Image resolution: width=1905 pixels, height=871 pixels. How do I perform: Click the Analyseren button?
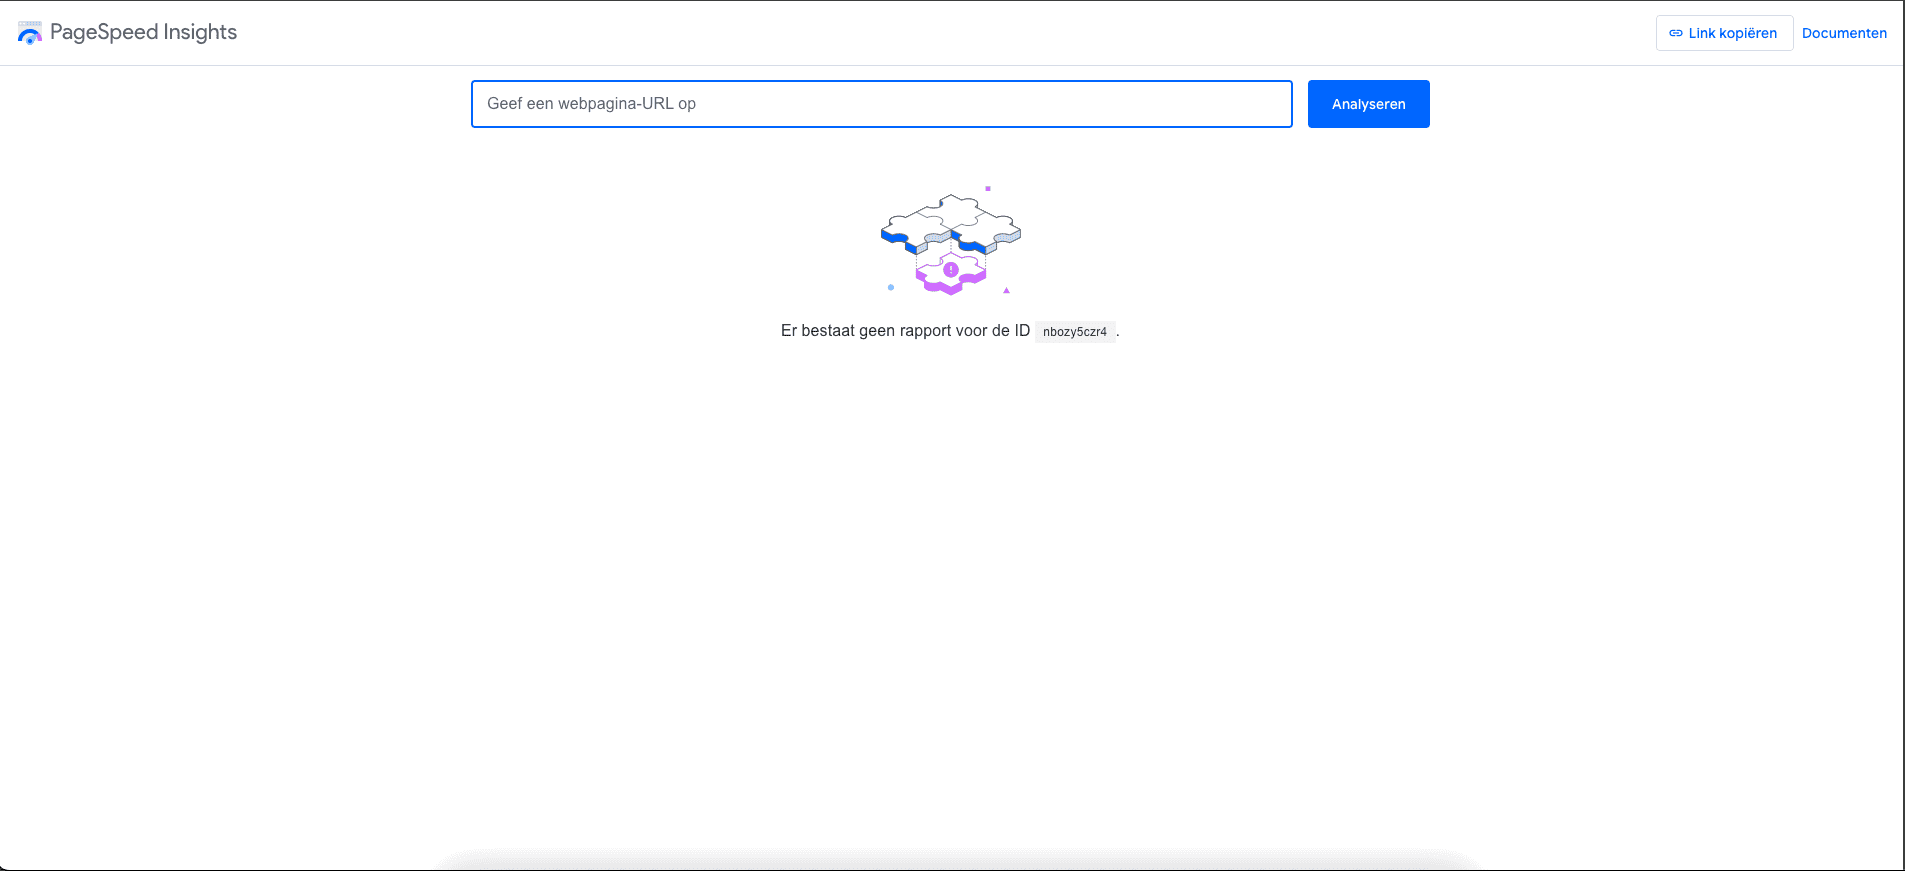pos(1368,104)
